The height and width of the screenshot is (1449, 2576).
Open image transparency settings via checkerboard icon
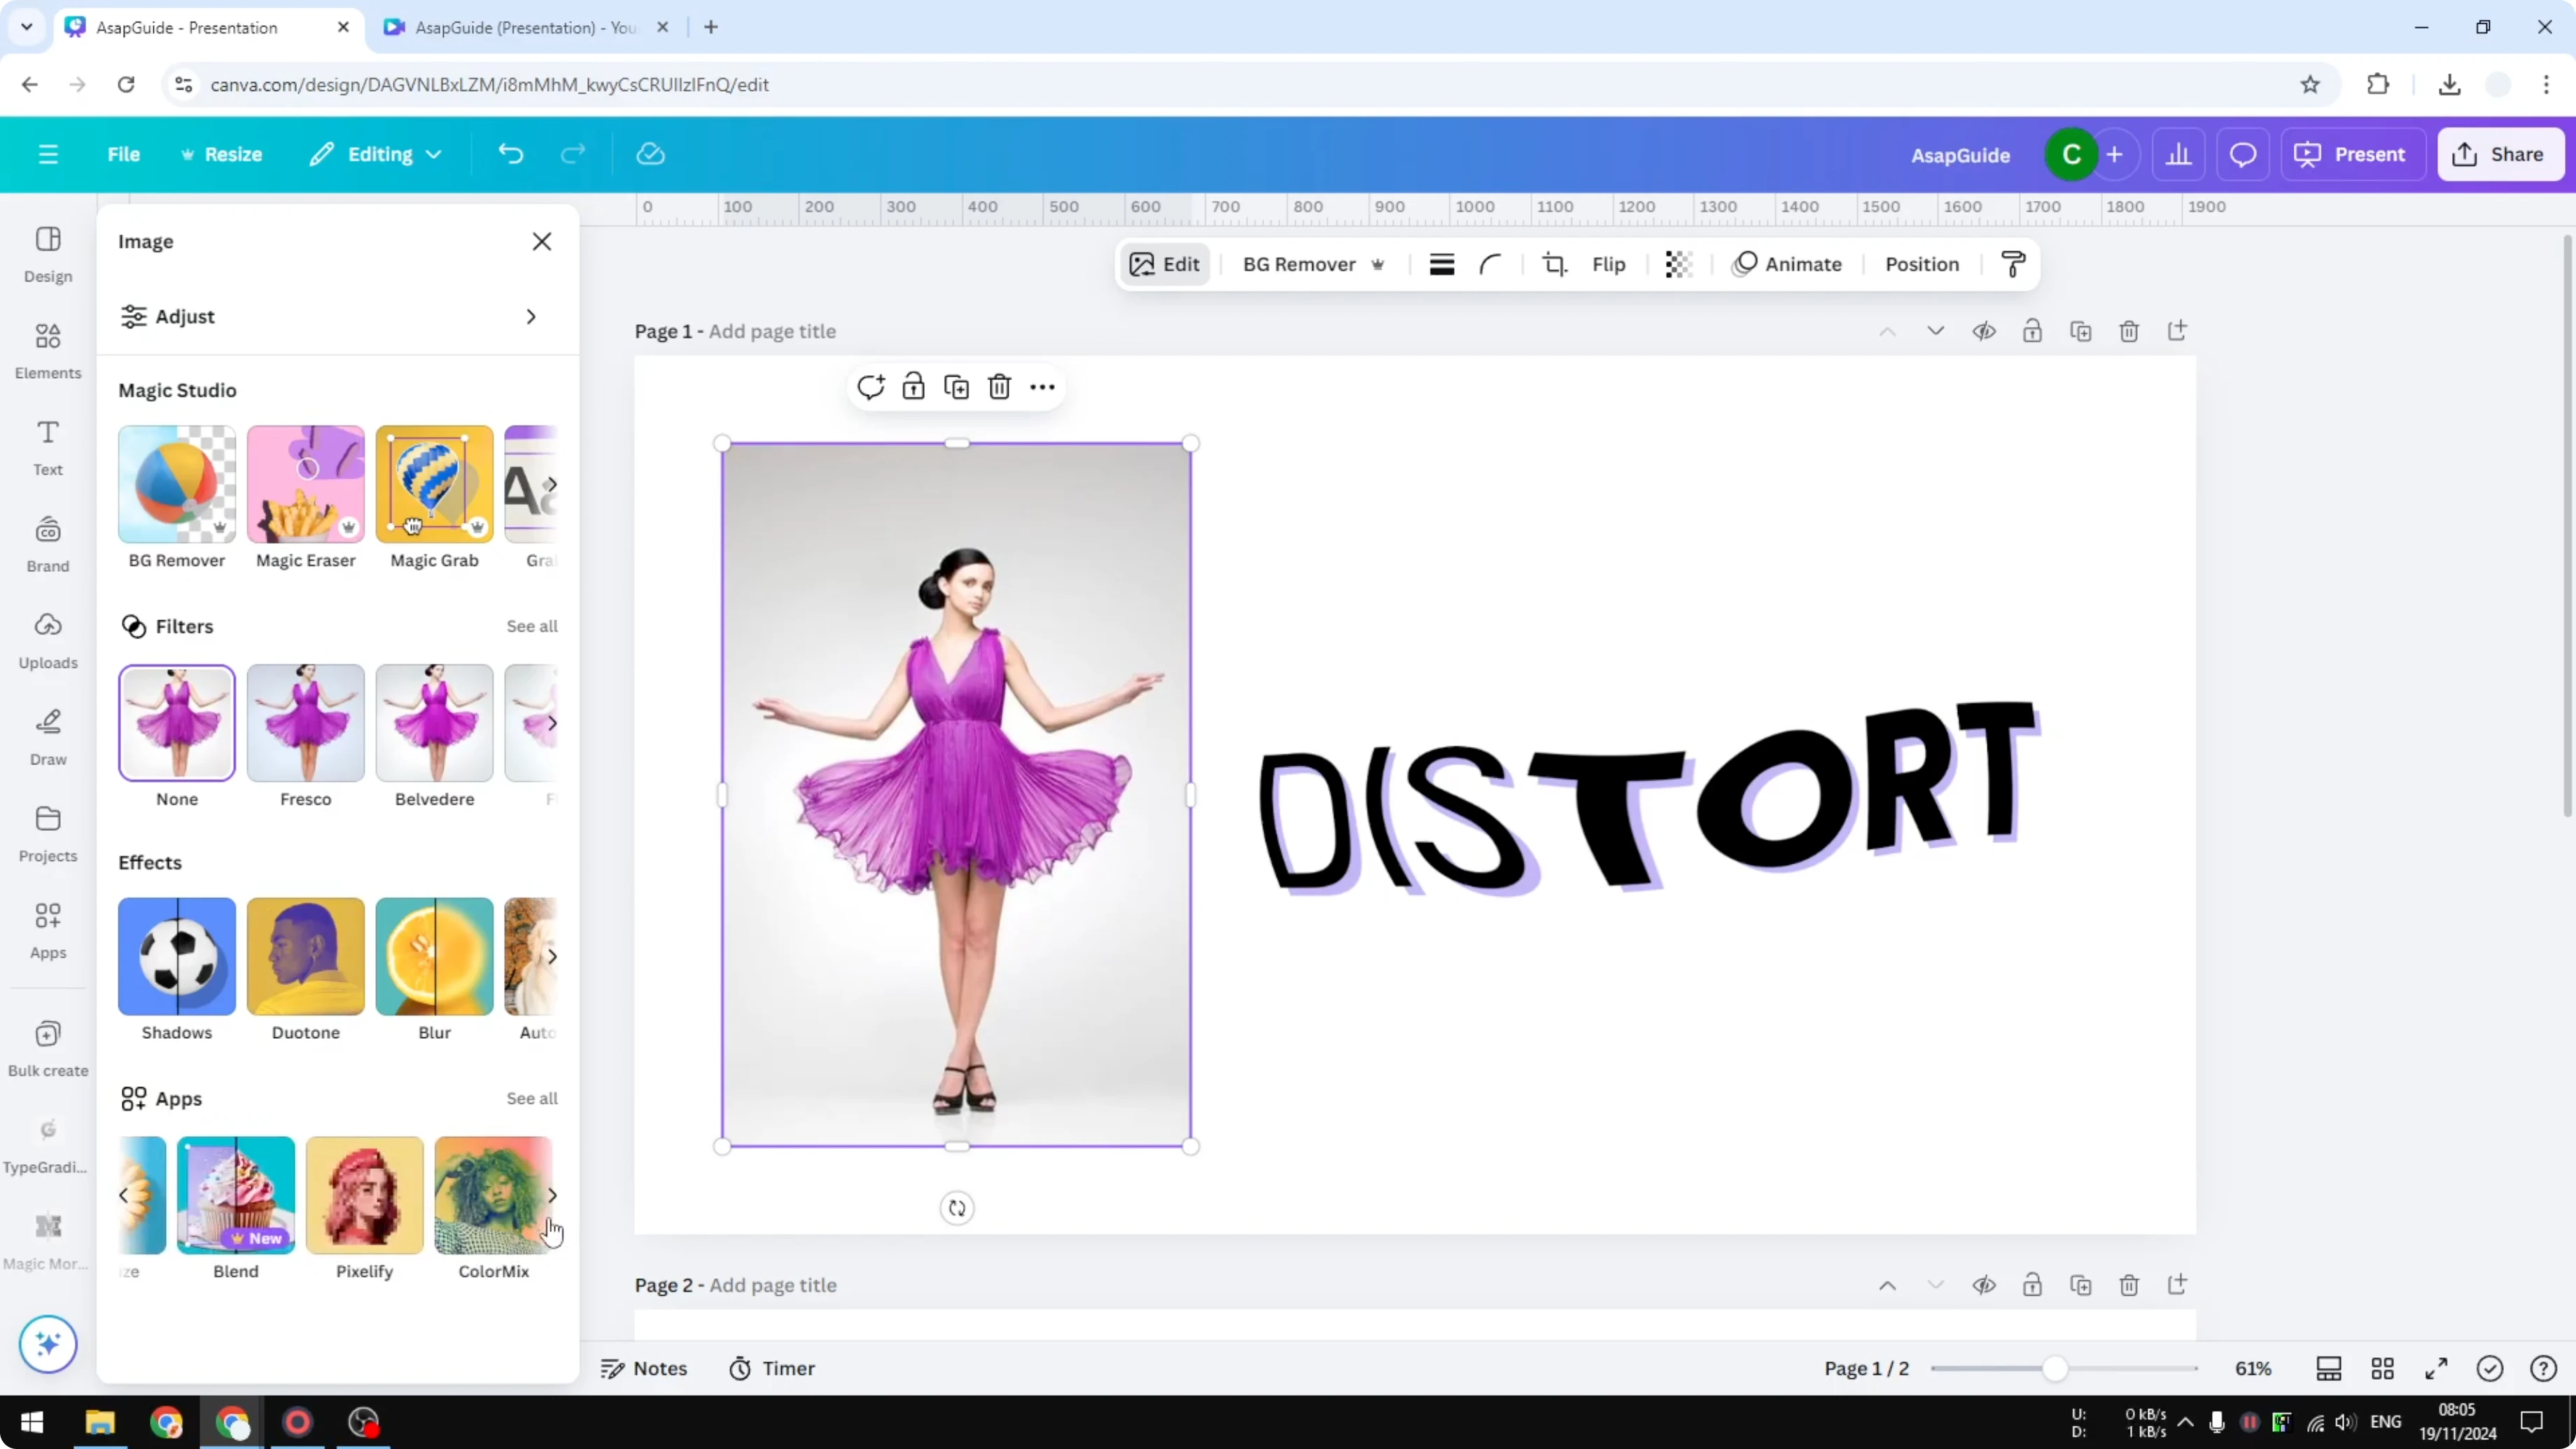coord(1678,264)
